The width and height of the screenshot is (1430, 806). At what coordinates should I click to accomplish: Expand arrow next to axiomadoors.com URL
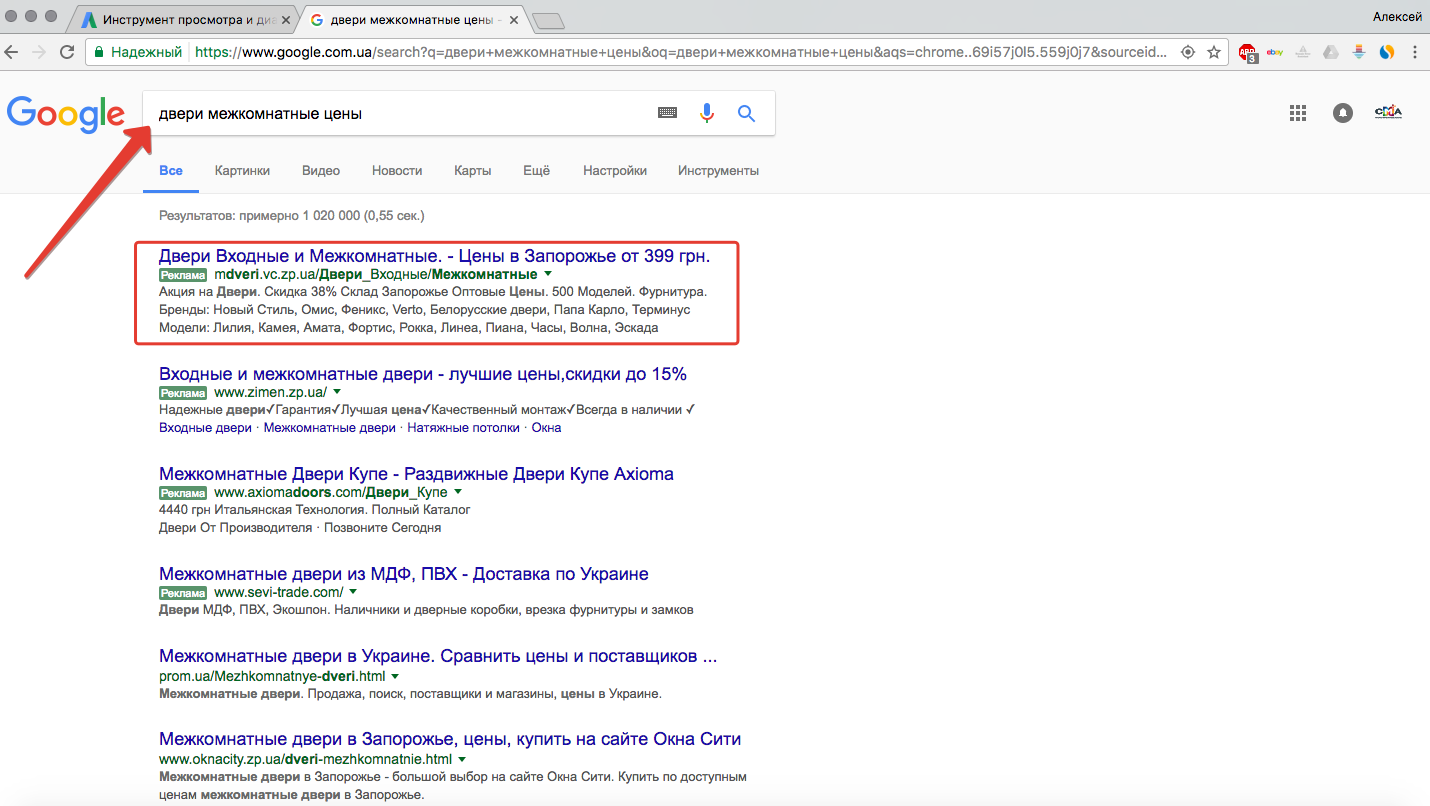pyautogui.click(x=458, y=492)
